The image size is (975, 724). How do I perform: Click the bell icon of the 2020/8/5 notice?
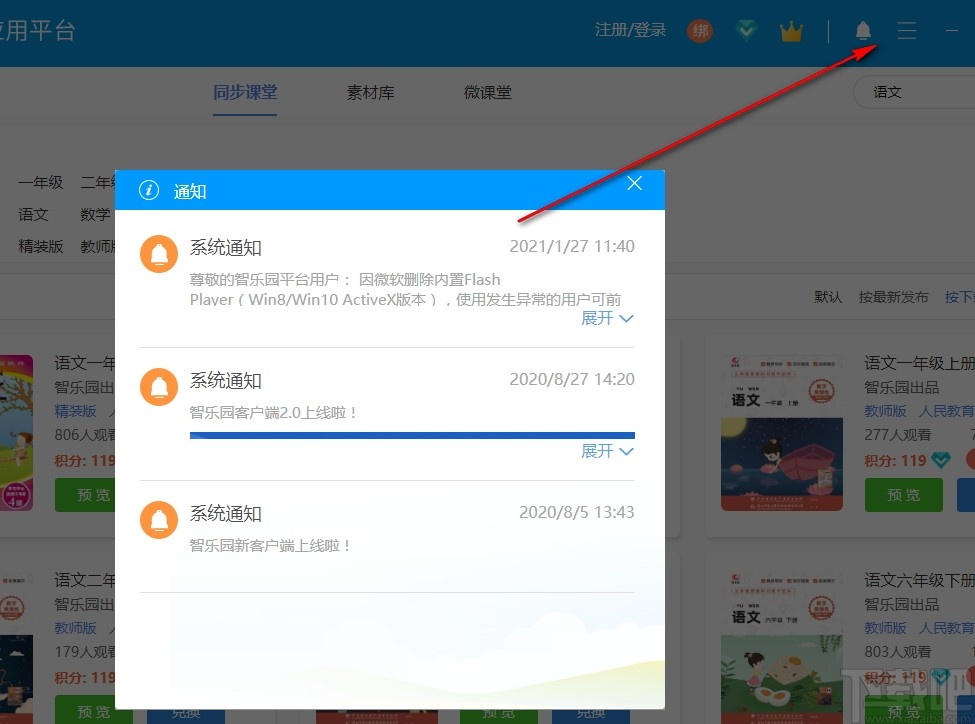pyautogui.click(x=158, y=520)
